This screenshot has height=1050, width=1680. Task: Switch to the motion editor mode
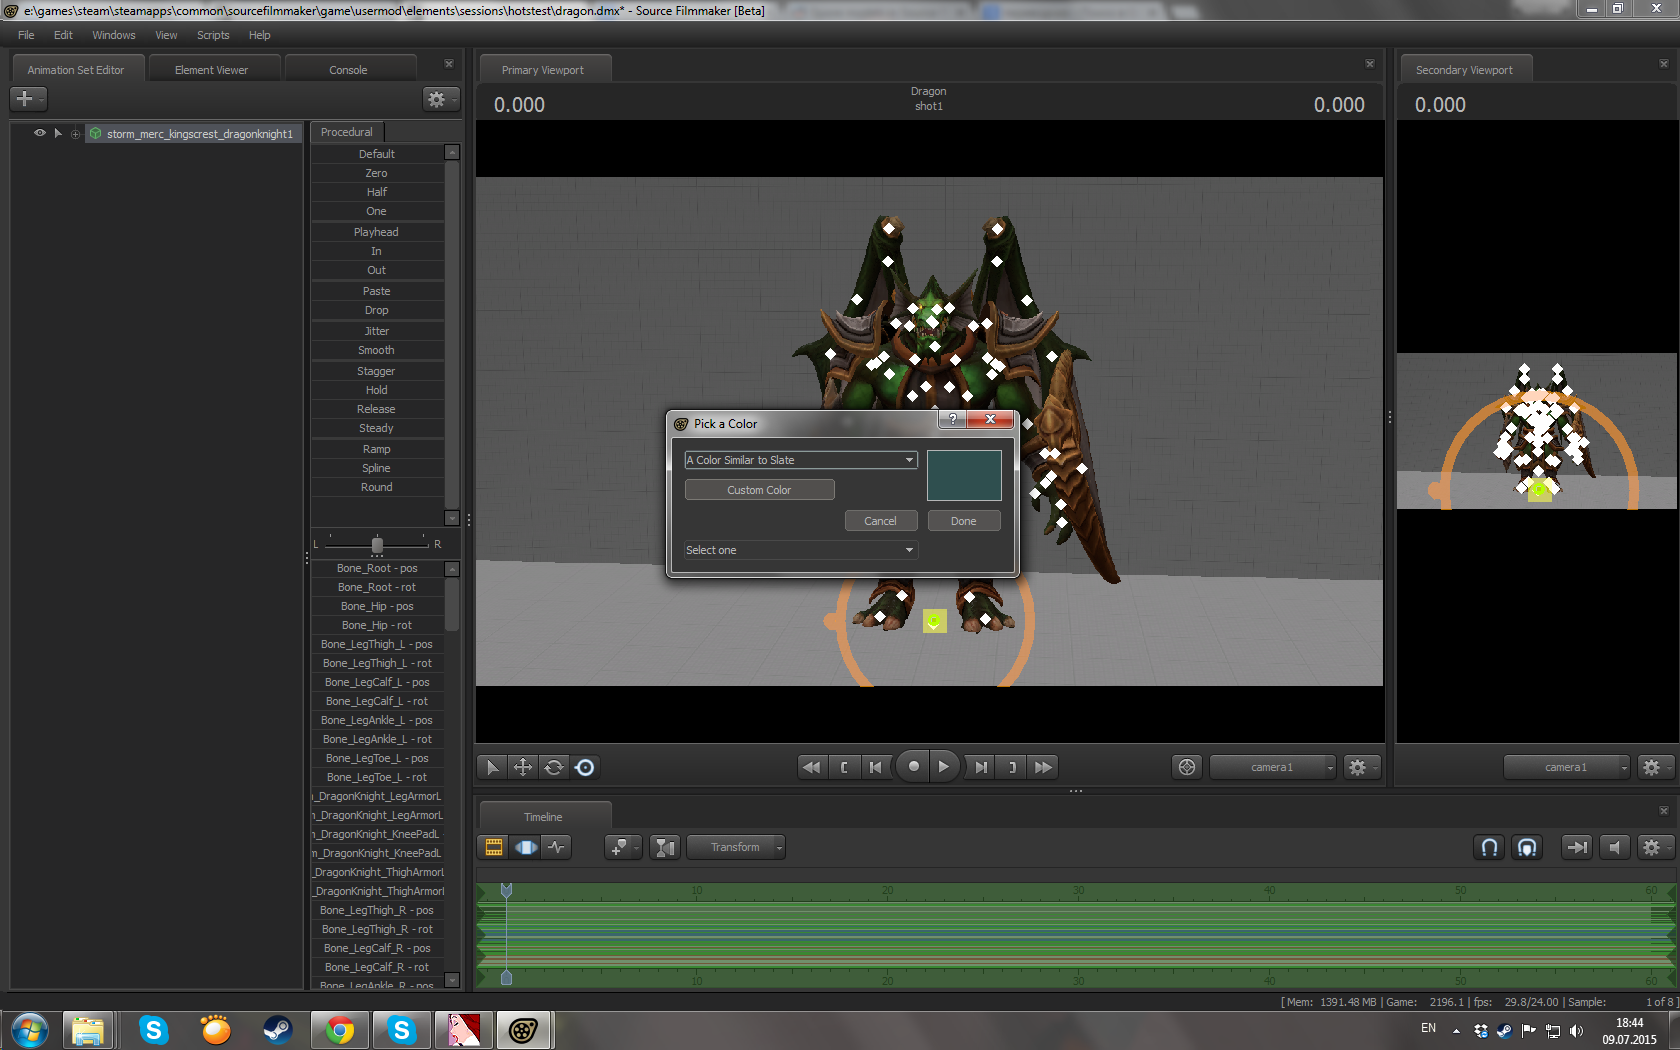click(x=526, y=847)
